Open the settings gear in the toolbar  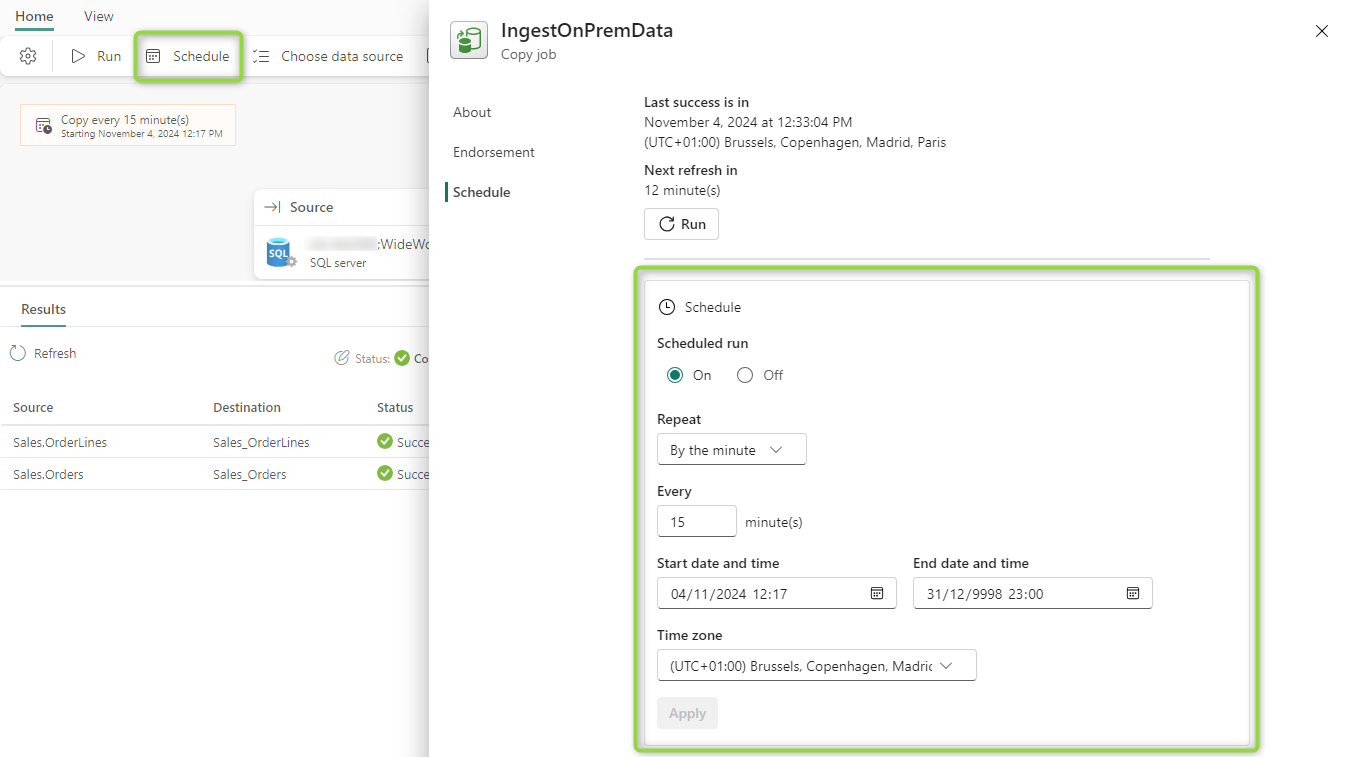28,56
